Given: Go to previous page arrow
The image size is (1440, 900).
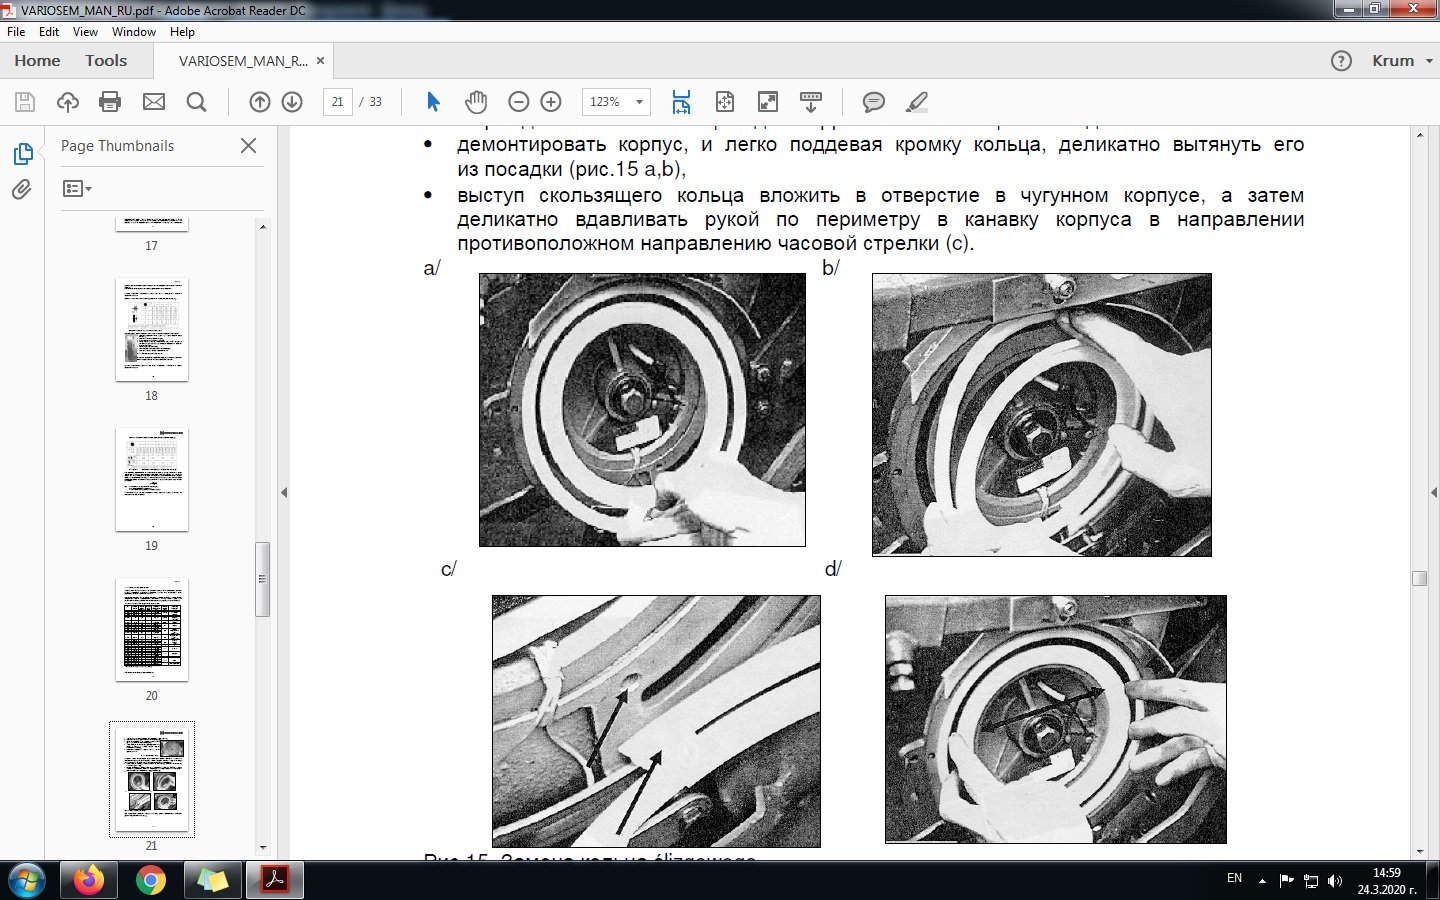Looking at the screenshot, I should (260, 102).
